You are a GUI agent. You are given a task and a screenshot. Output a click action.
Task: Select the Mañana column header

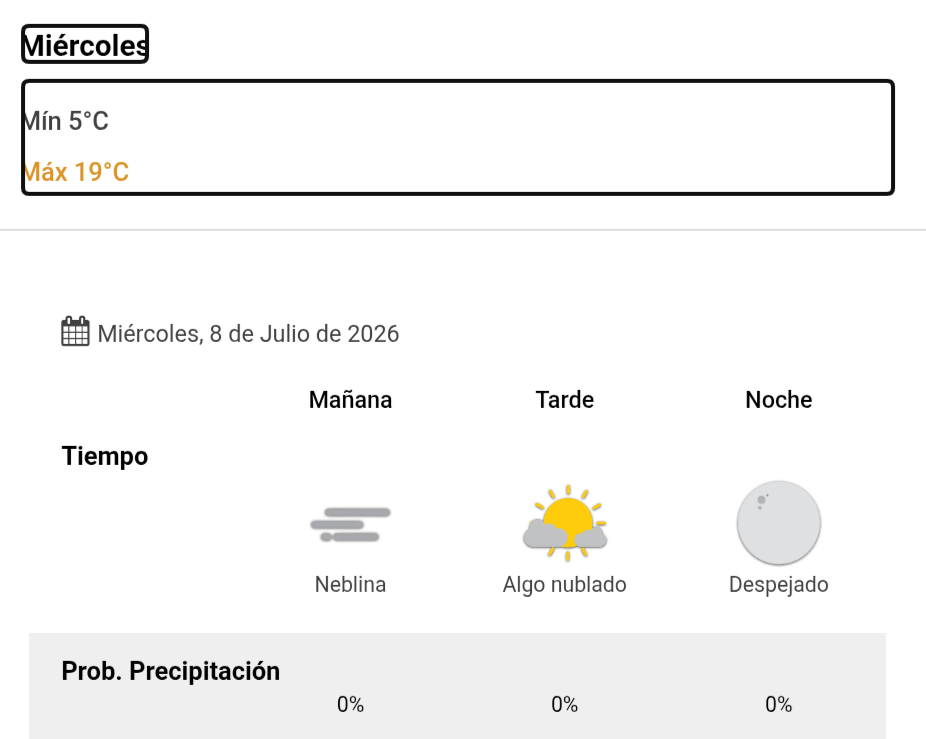pos(350,400)
